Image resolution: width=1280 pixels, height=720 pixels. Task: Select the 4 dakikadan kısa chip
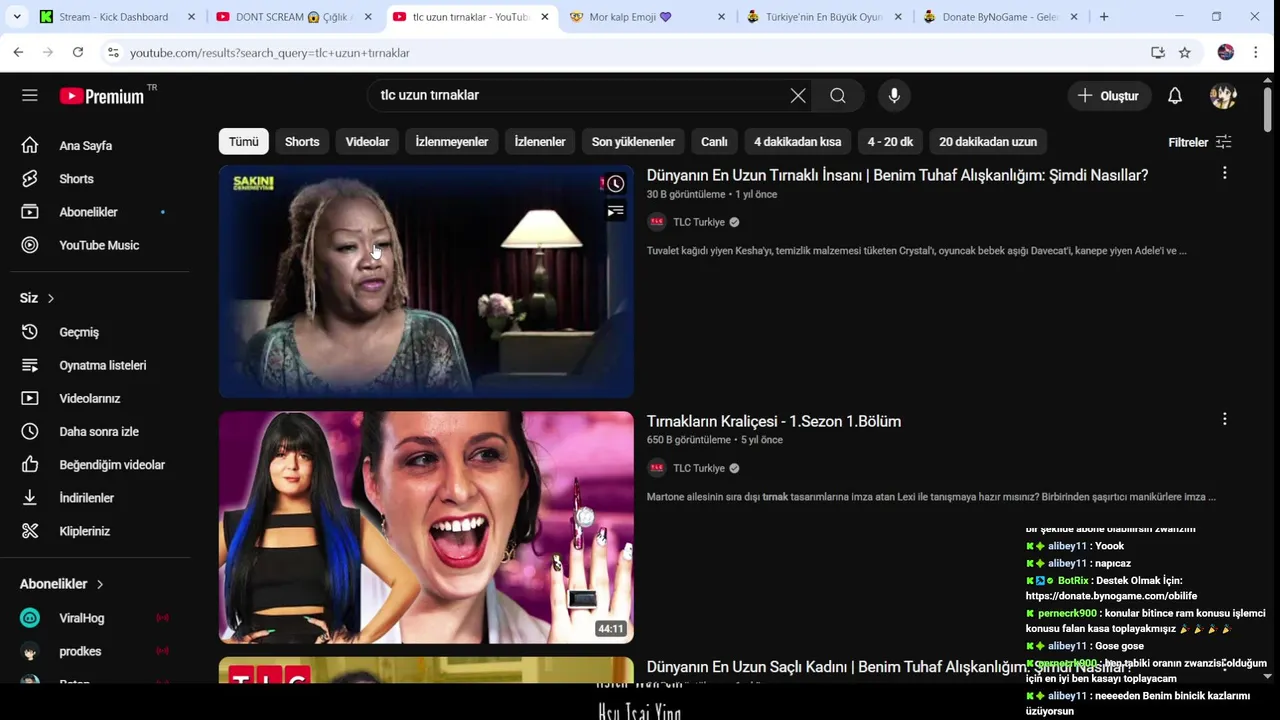coord(797,142)
